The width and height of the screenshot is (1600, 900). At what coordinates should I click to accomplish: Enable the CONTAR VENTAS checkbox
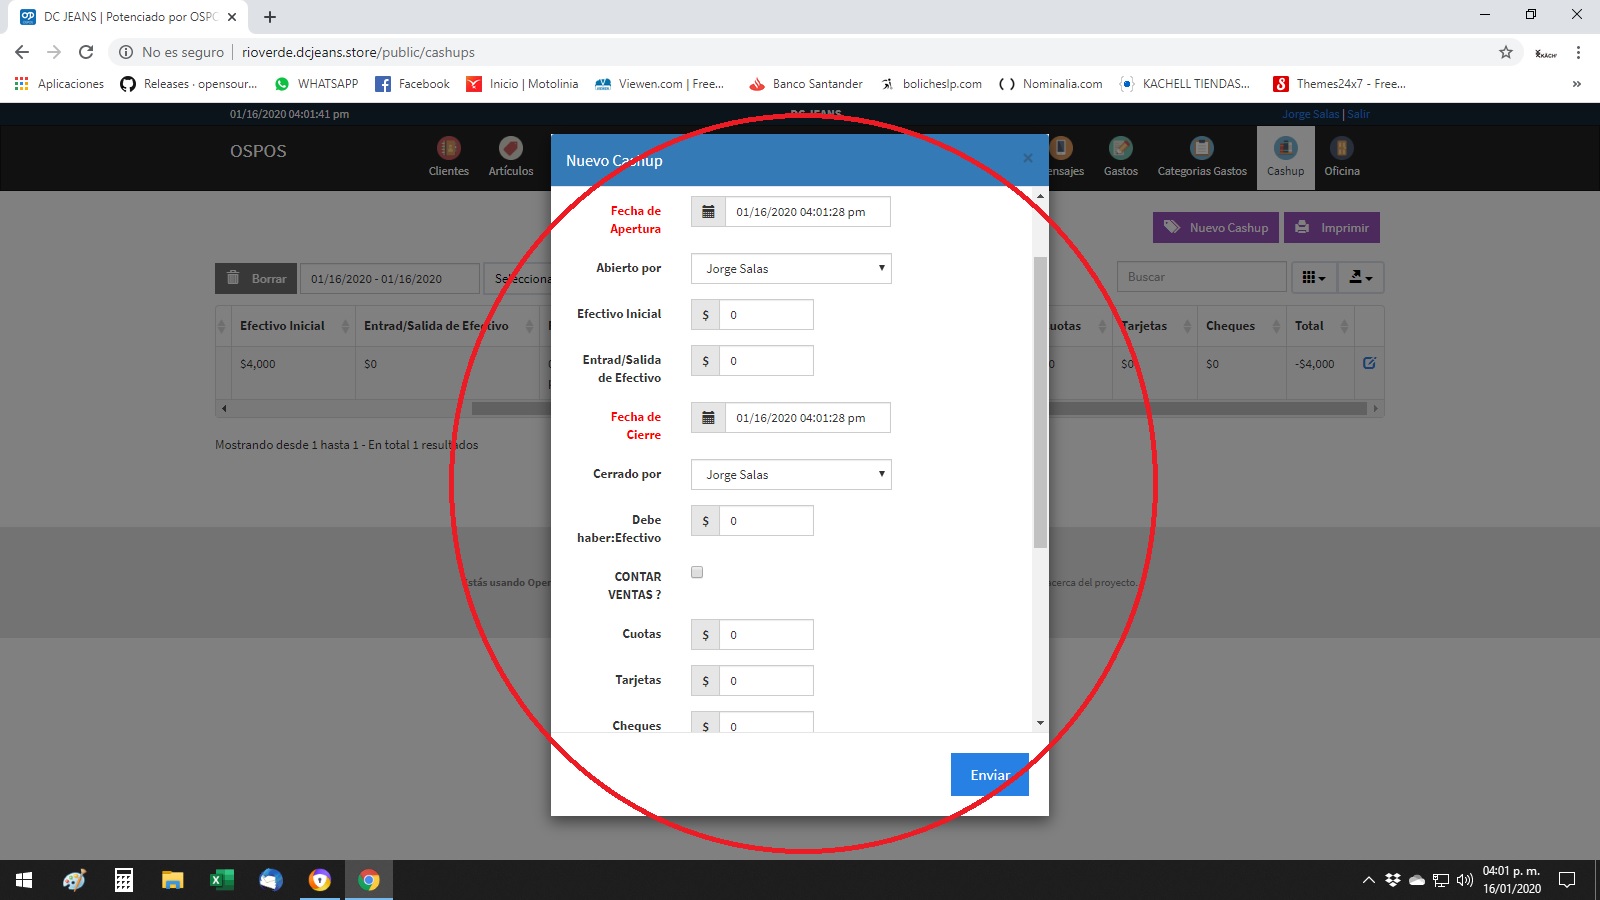[x=696, y=572]
